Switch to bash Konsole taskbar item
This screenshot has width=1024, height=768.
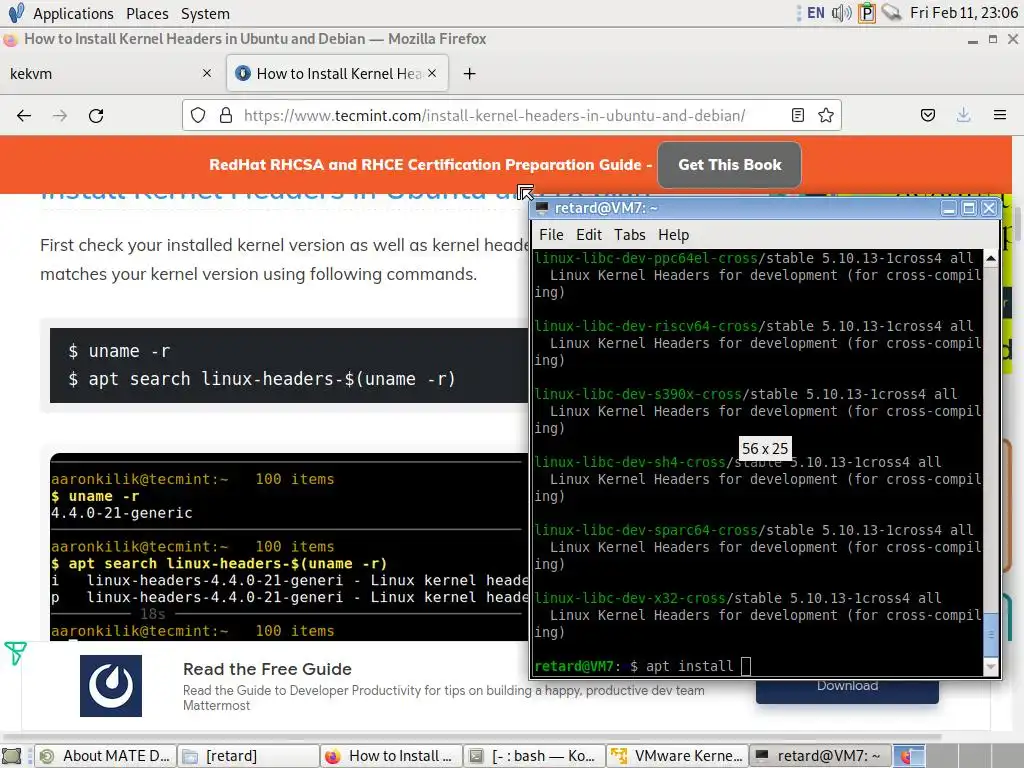535,756
